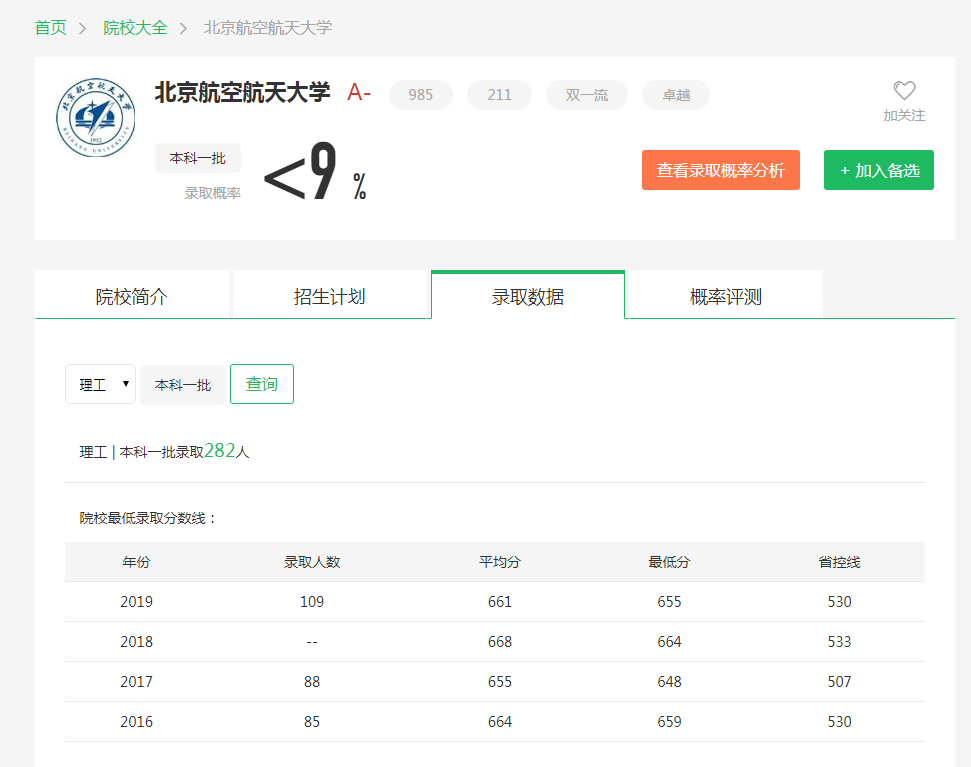Click the A- rating next to the name
This screenshot has width=971, height=767.
(x=359, y=93)
